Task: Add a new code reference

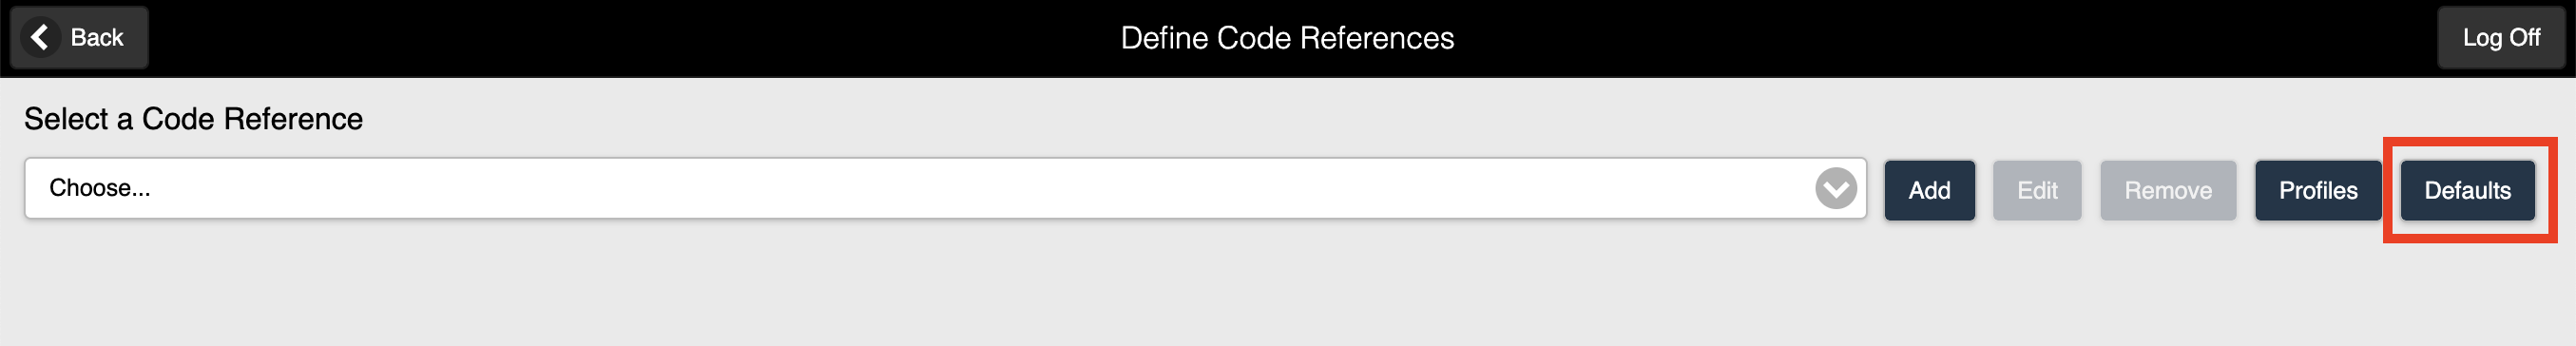Action: coord(1929,190)
